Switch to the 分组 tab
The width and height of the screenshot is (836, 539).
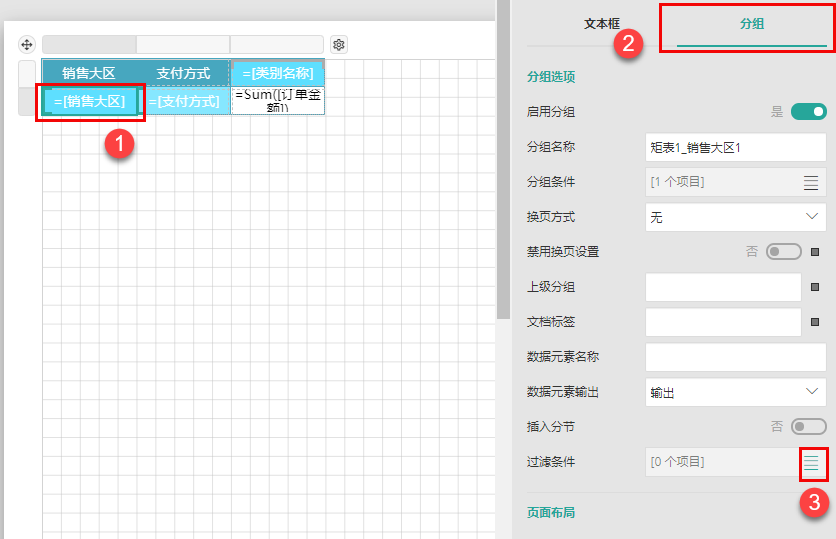pyautogui.click(x=751, y=23)
